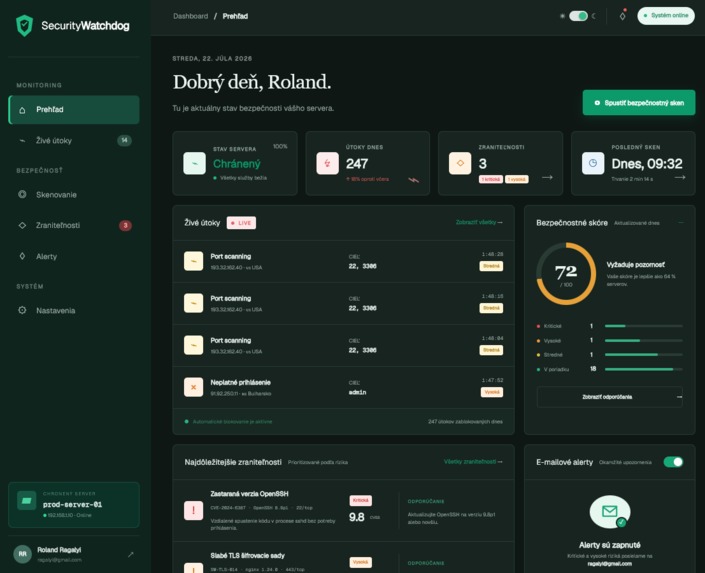Click the Systém online status pill
The height and width of the screenshot is (573, 705).
666,16
